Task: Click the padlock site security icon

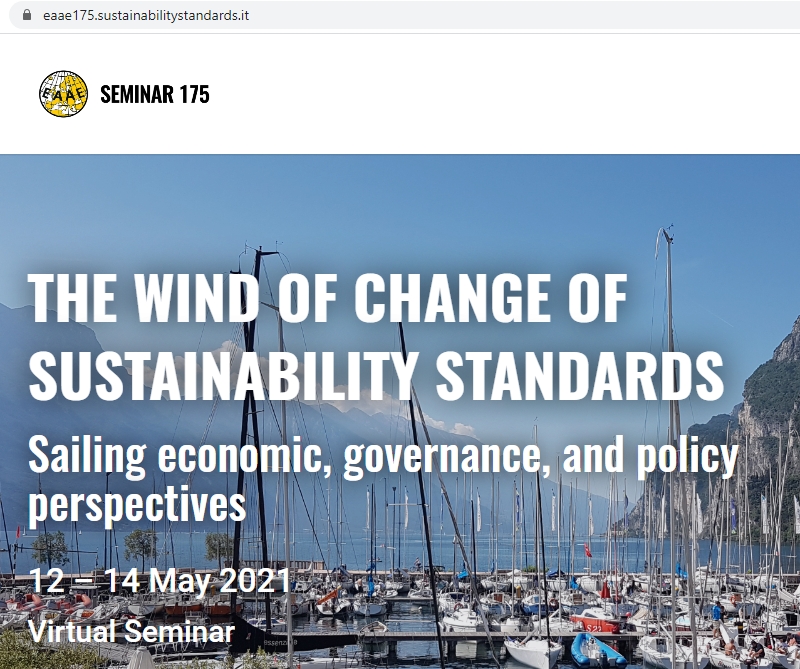Action: click(x=27, y=16)
